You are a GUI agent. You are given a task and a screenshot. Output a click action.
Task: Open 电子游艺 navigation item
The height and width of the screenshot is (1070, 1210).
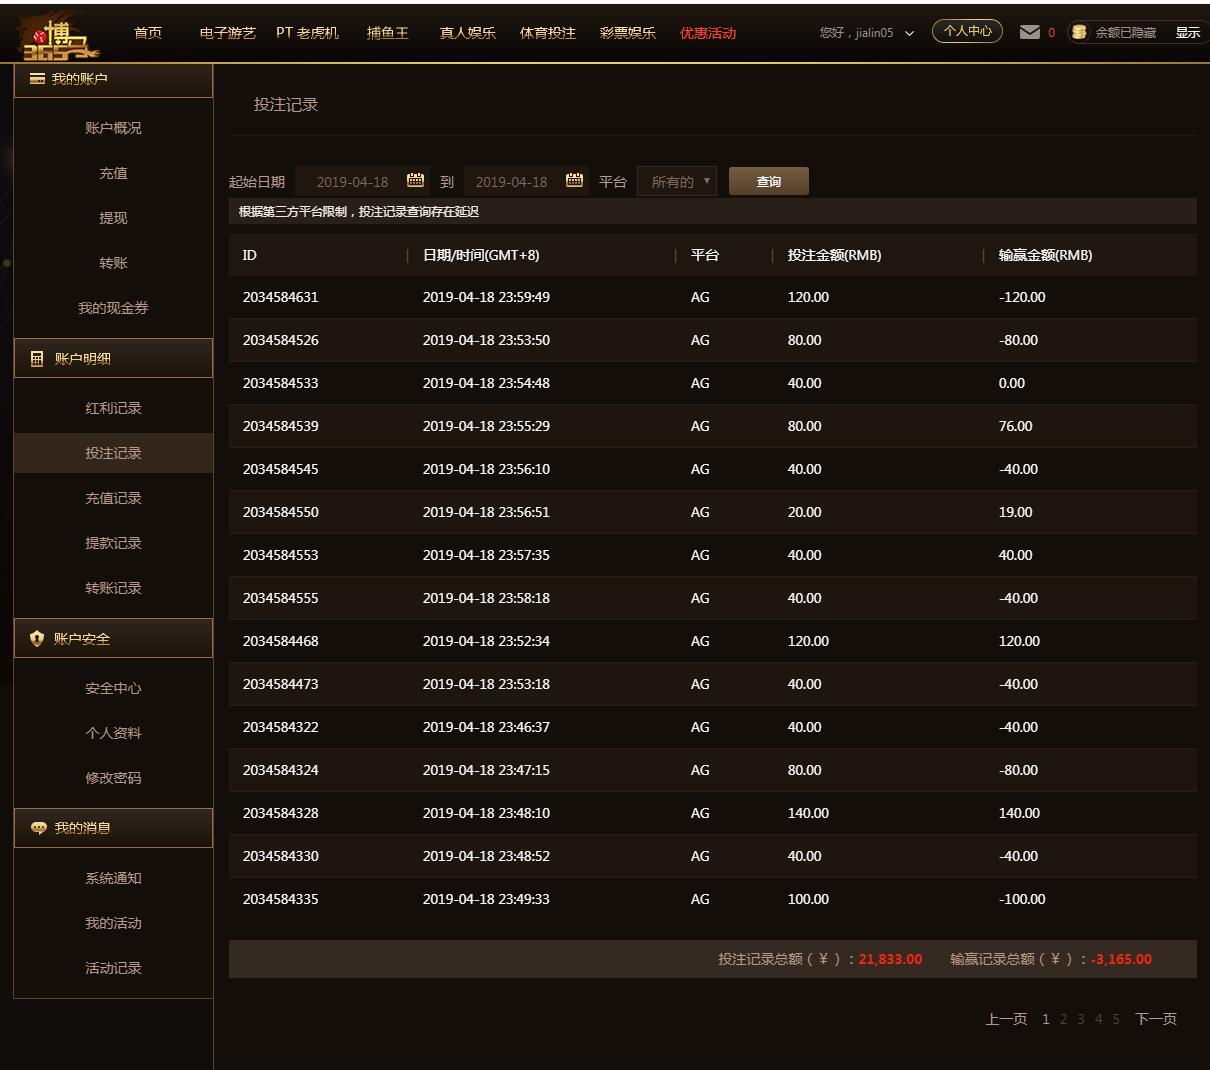coord(228,32)
